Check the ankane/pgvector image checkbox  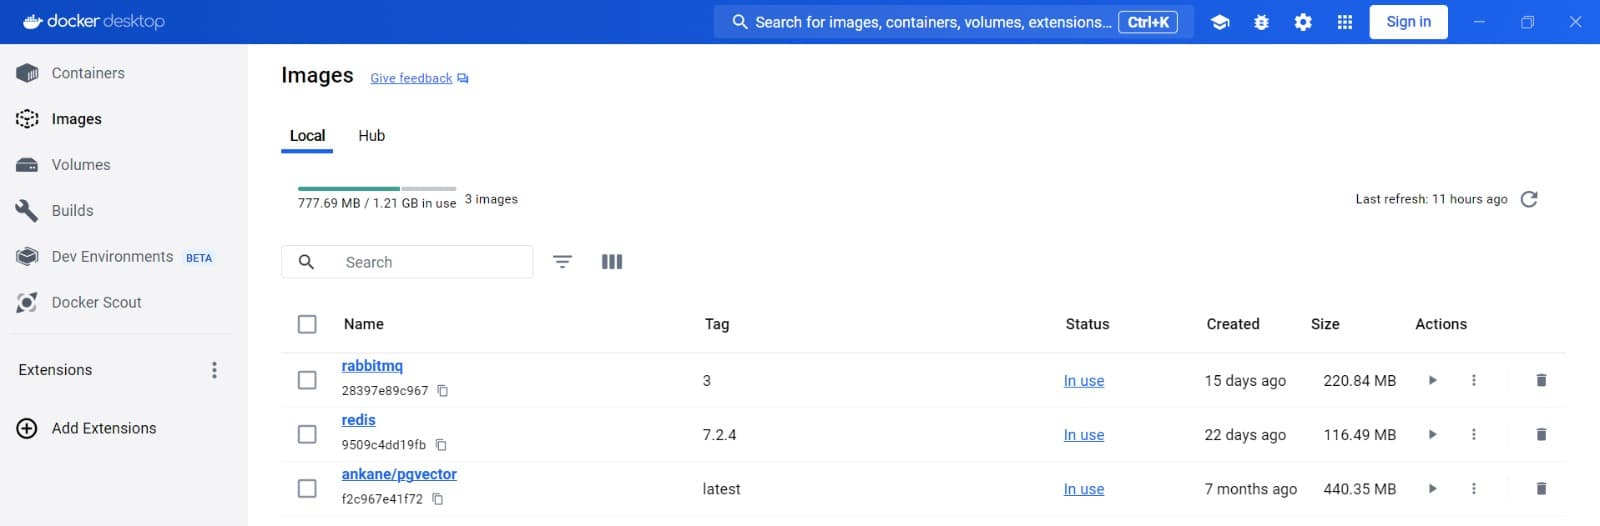[307, 489]
